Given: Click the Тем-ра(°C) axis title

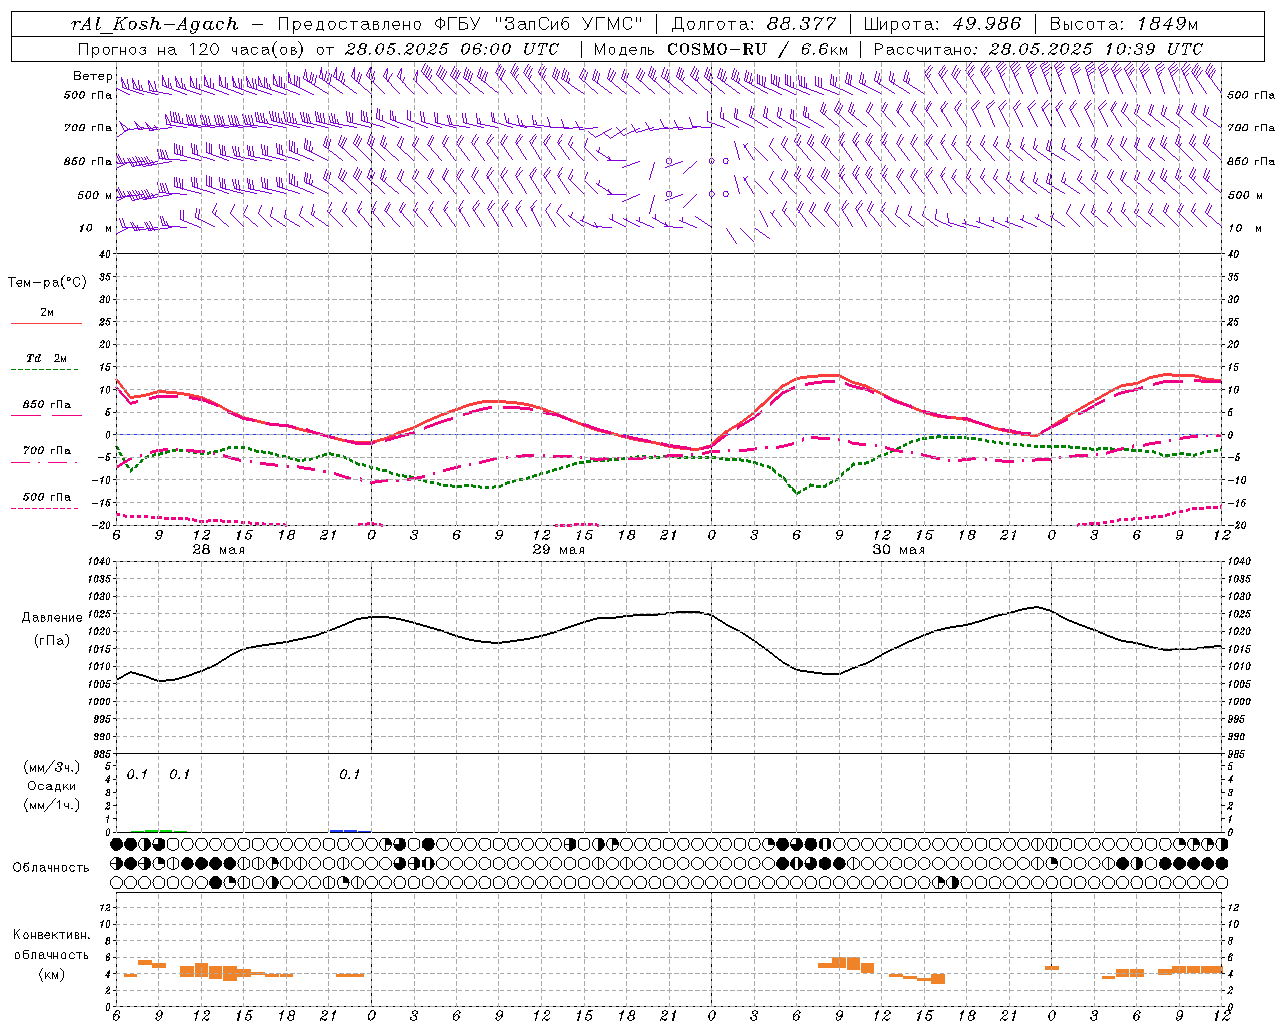Looking at the screenshot, I should click(47, 283).
